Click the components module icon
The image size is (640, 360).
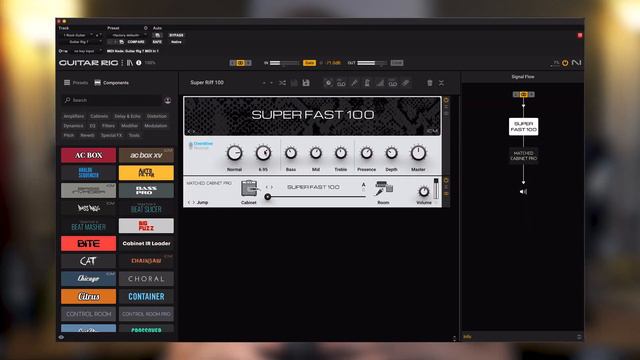pyautogui.click(x=98, y=82)
